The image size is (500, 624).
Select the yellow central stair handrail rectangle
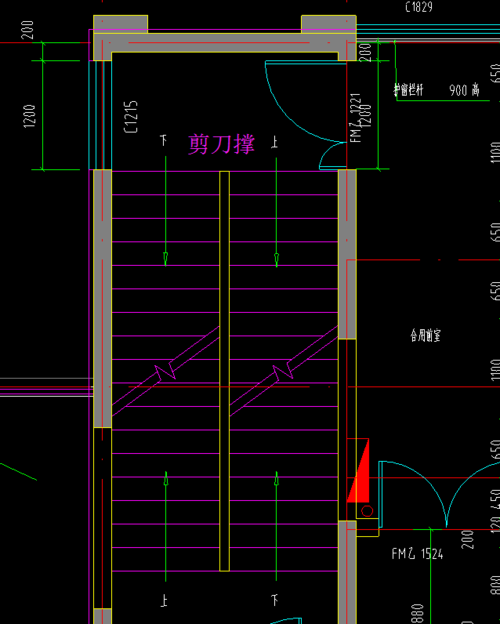point(225,371)
